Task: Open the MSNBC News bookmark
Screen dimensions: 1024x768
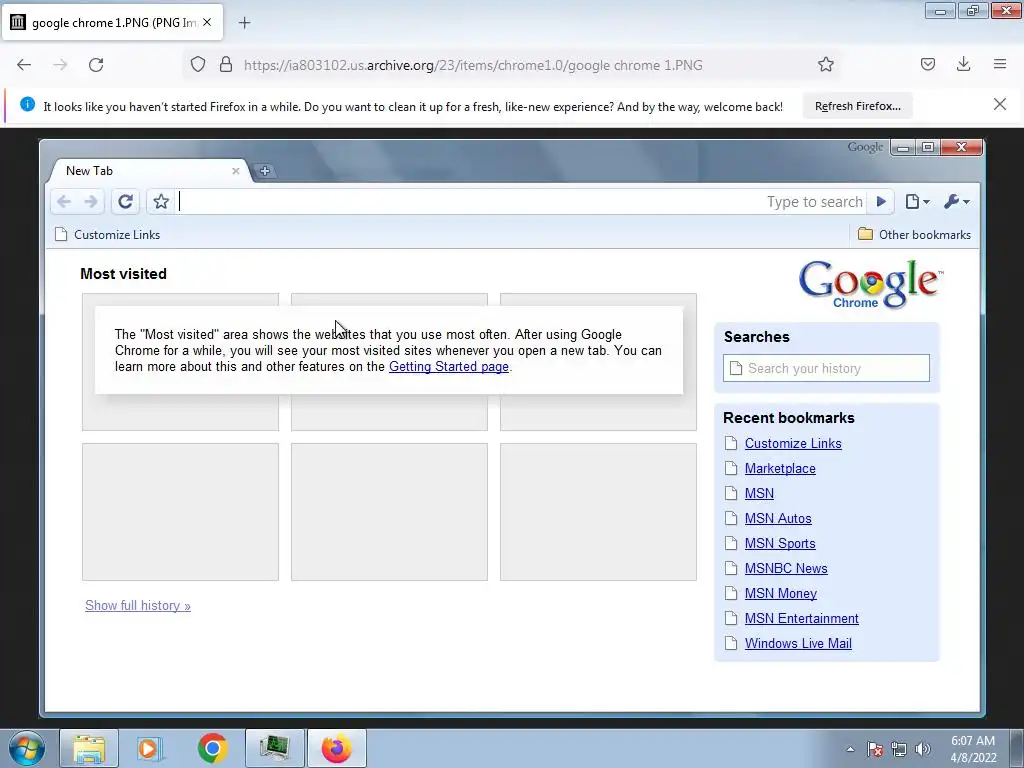Action: (786, 568)
